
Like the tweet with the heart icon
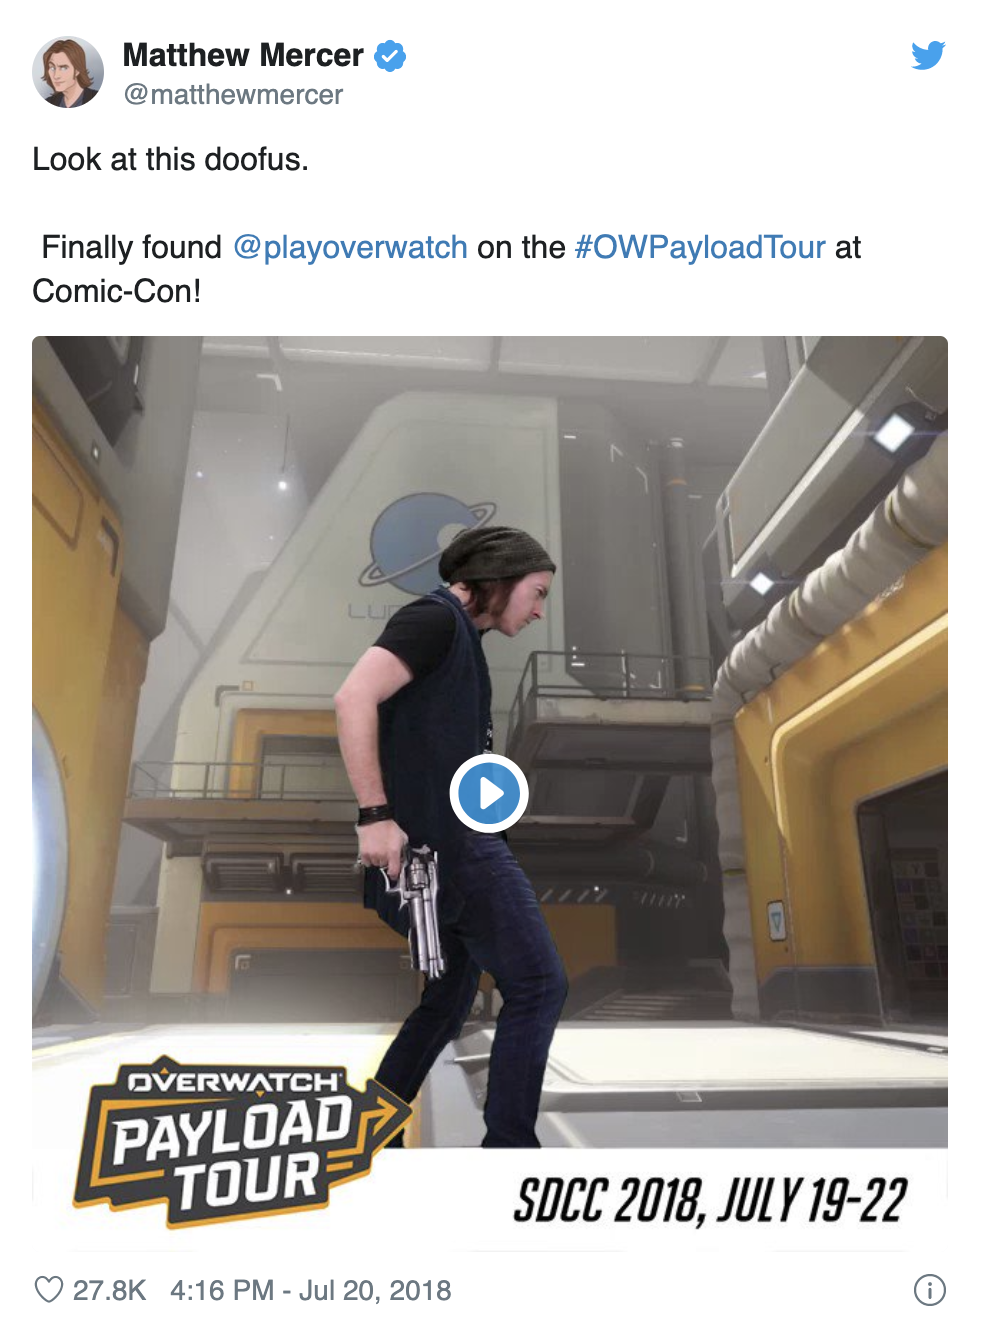(x=49, y=1290)
